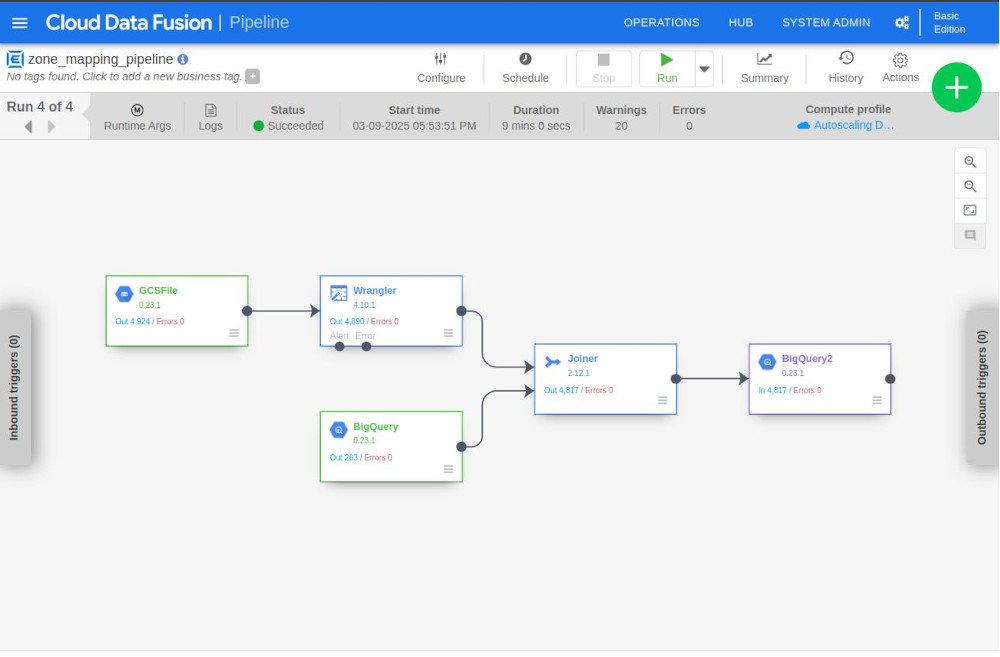The width and height of the screenshot is (1000, 657).
Task: Expand the Run options dropdown arrow
Action: tap(704, 69)
